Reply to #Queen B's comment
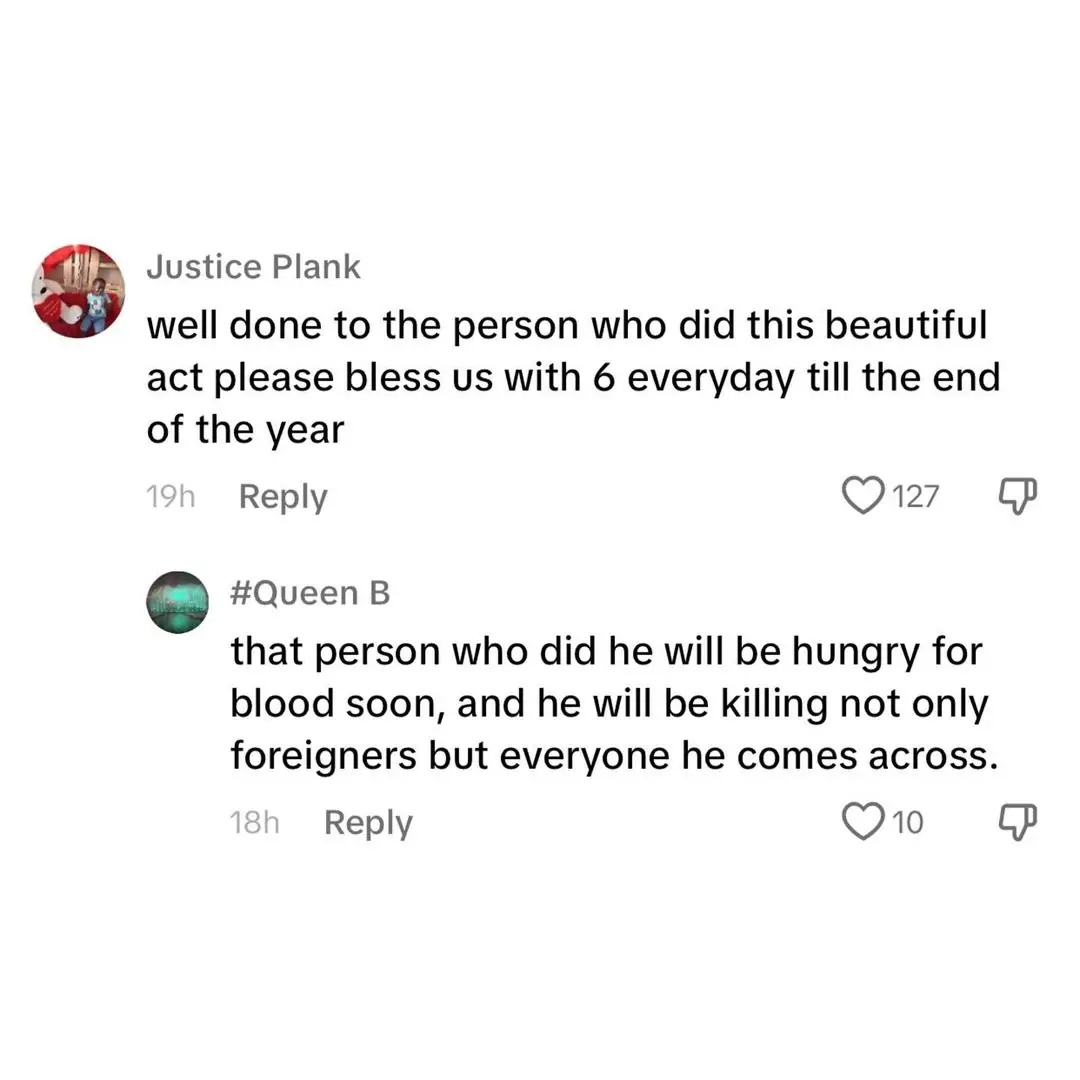Viewport: 1080px width, 1080px height. coord(368,823)
